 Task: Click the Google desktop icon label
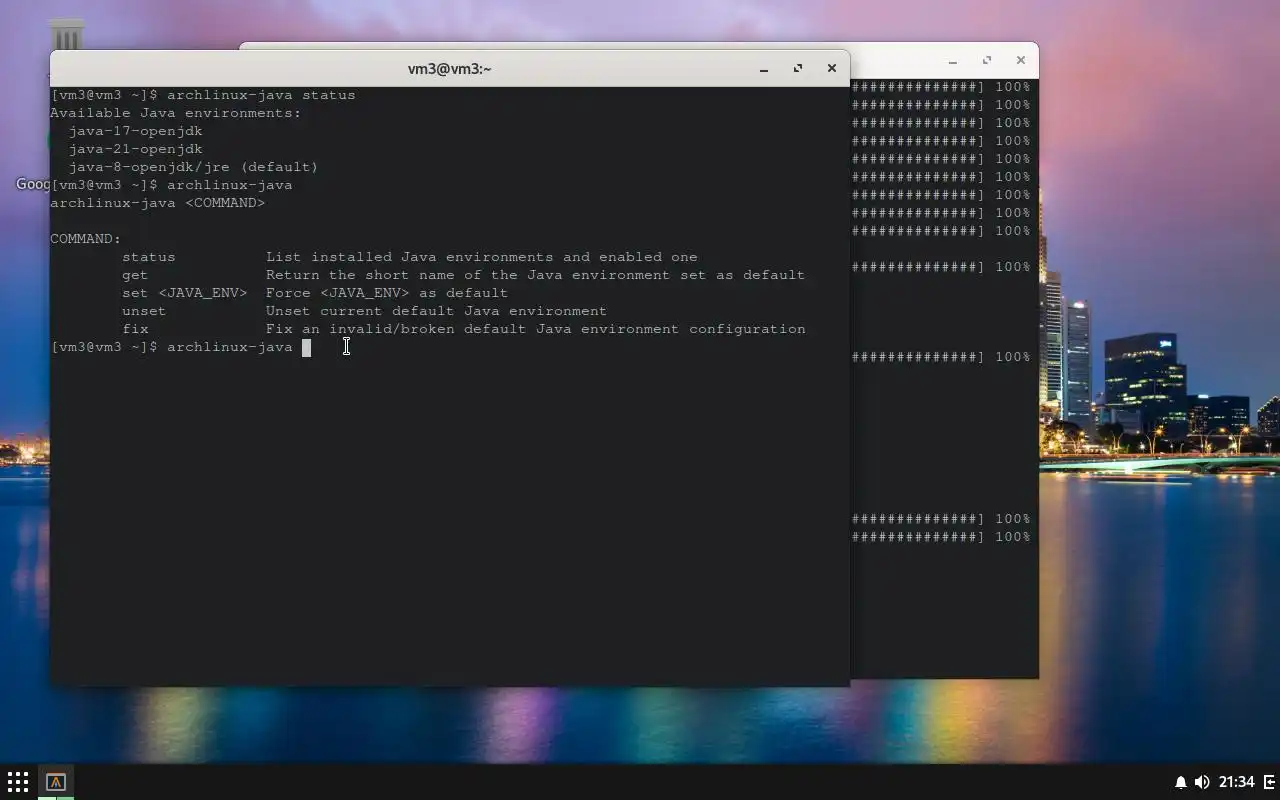point(33,184)
